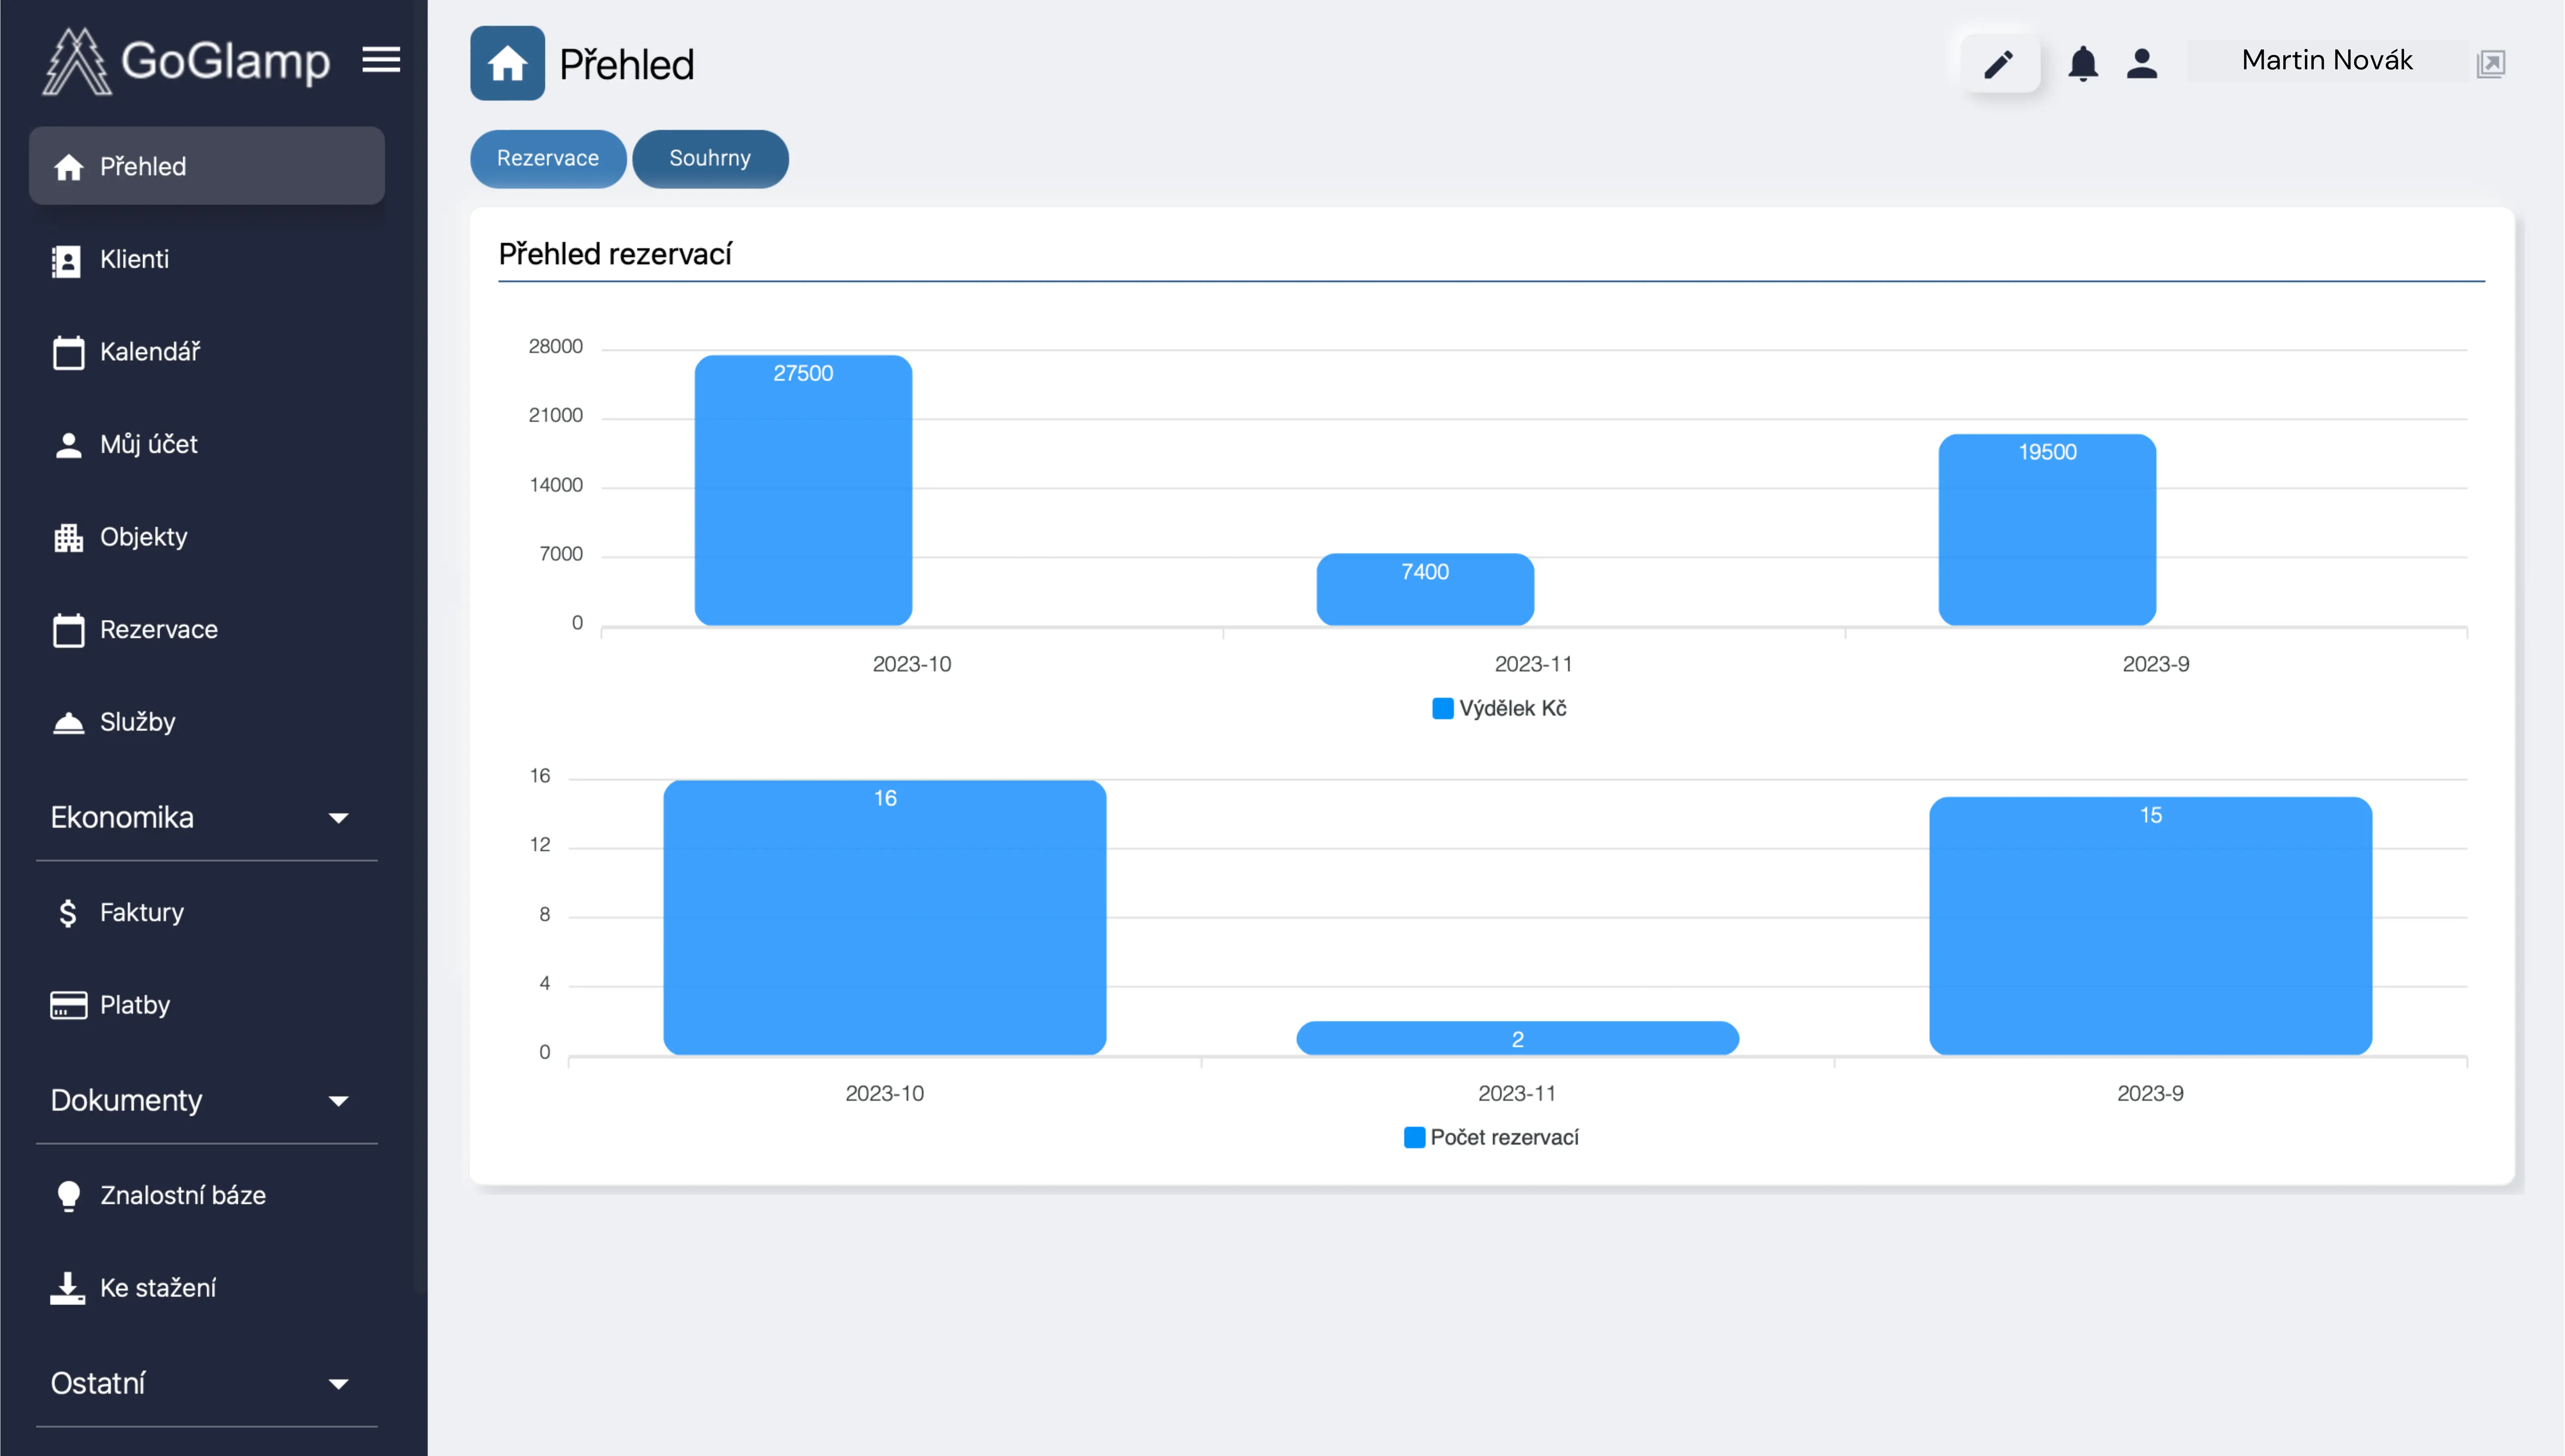2565x1456 pixels.
Task: Open notifications bell
Action: (x=2083, y=64)
